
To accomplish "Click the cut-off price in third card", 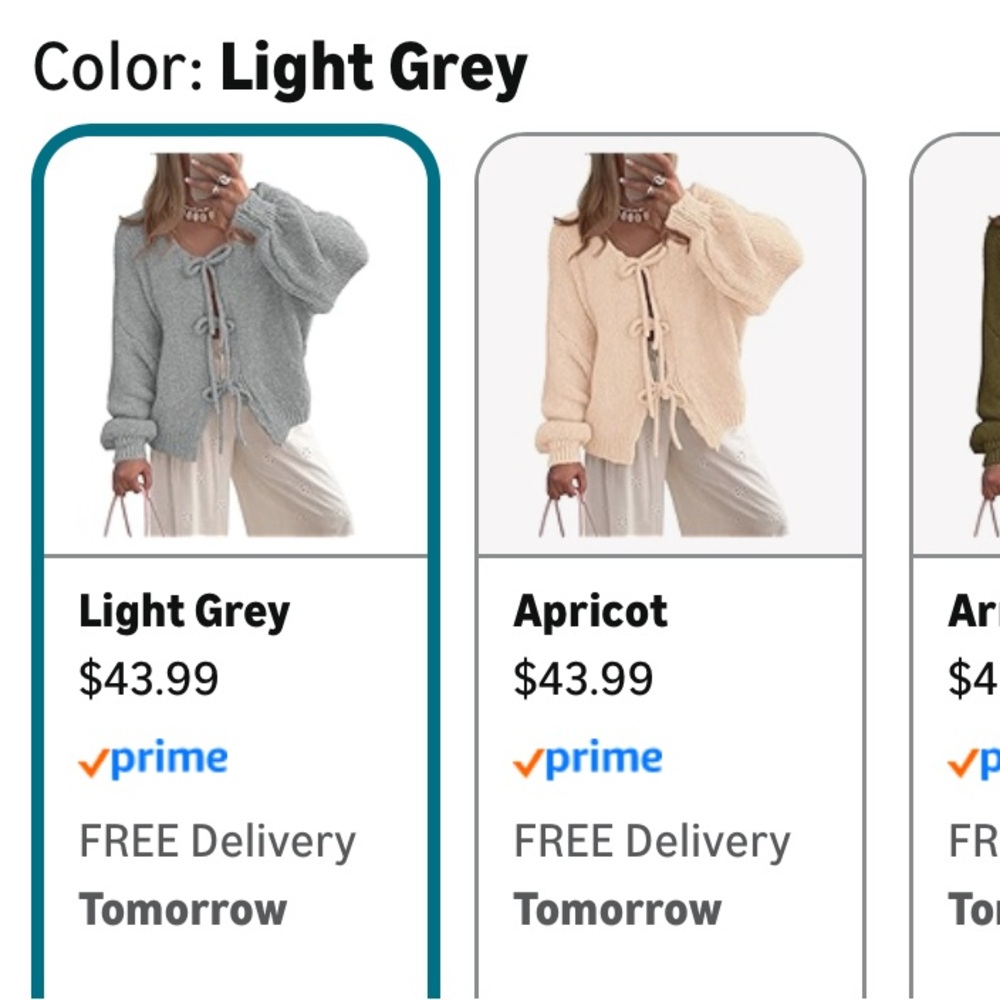I will (974, 678).
